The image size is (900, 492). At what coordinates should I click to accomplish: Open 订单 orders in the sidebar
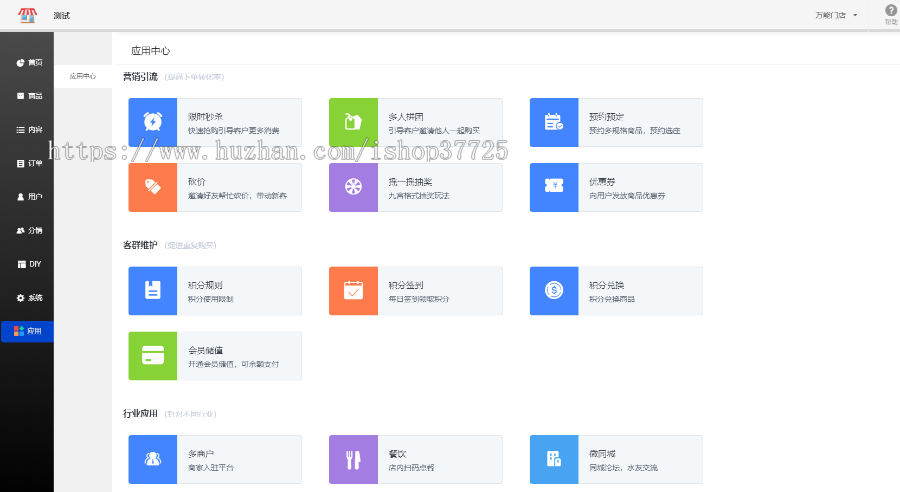coord(29,163)
